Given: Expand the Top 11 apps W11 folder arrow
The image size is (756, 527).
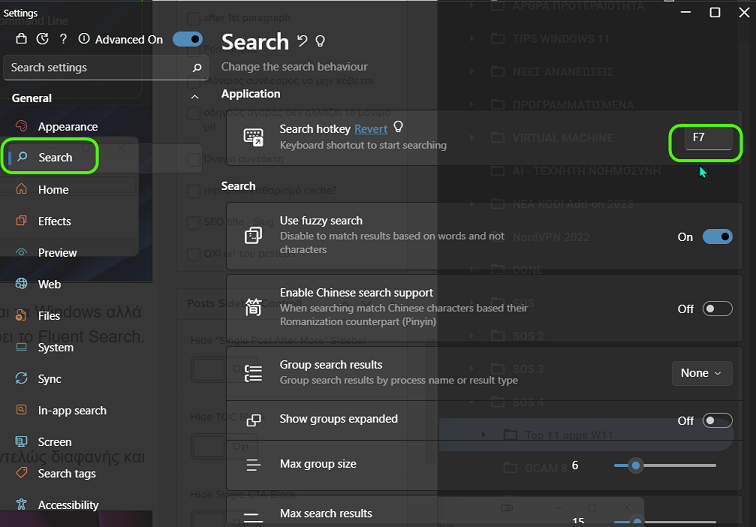Looking at the screenshot, I should [x=484, y=435].
